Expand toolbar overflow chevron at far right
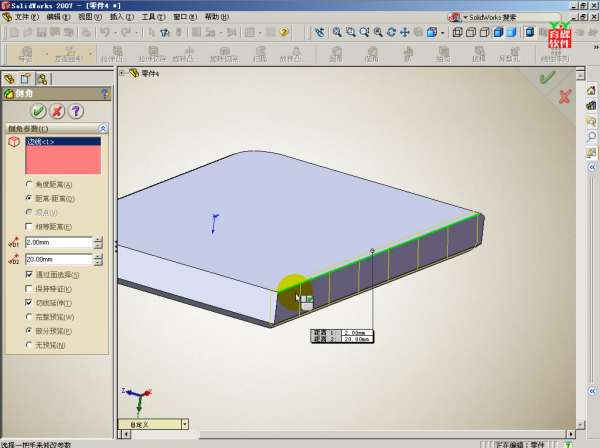 (596, 47)
